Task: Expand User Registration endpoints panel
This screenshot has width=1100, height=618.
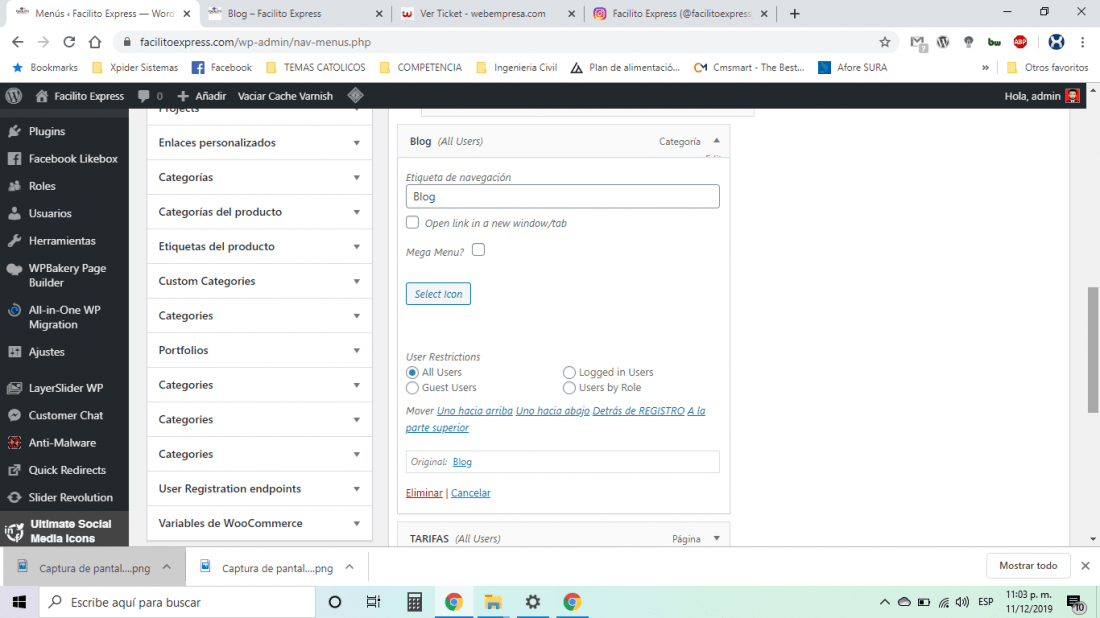Action: [x=260, y=488]
